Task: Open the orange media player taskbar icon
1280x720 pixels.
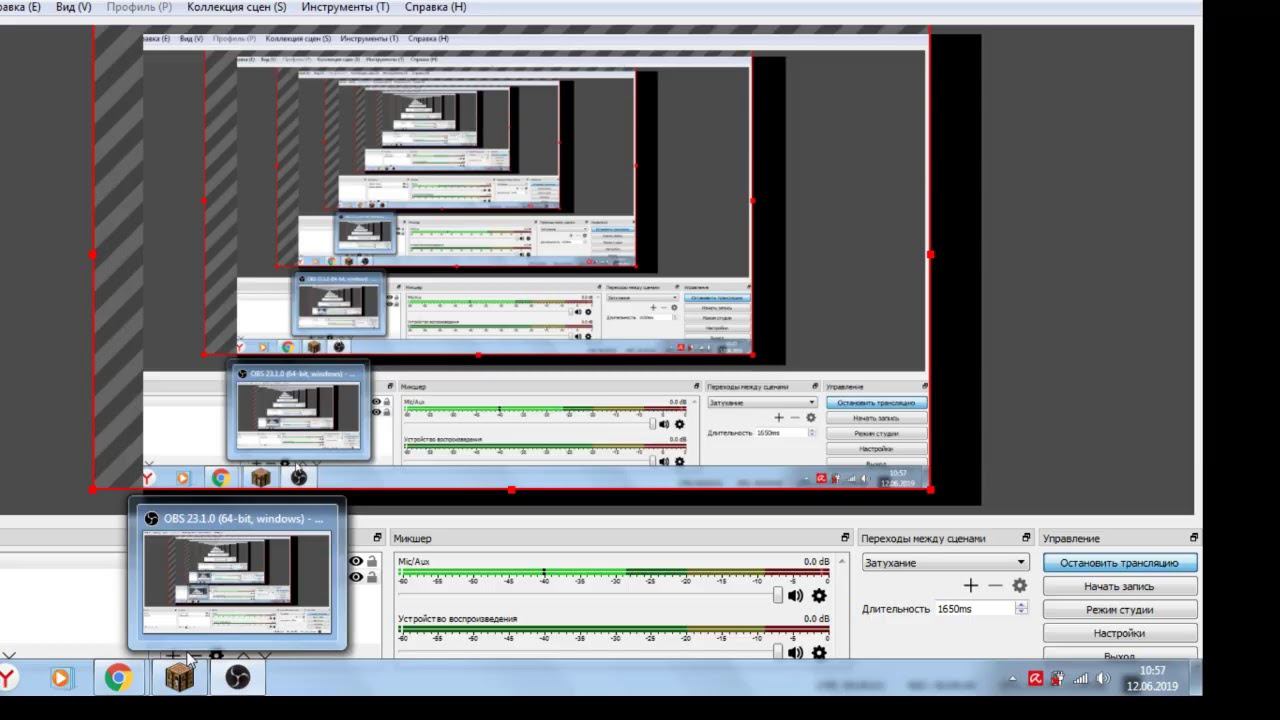Action: (x=60, y=678)
